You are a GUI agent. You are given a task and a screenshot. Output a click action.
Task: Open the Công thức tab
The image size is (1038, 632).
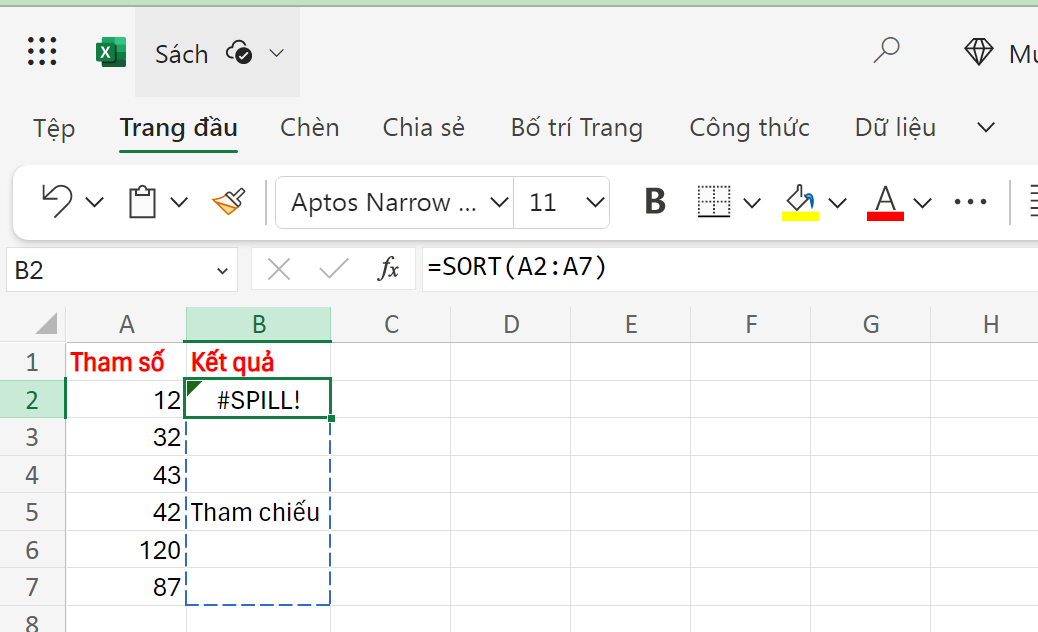749,128
